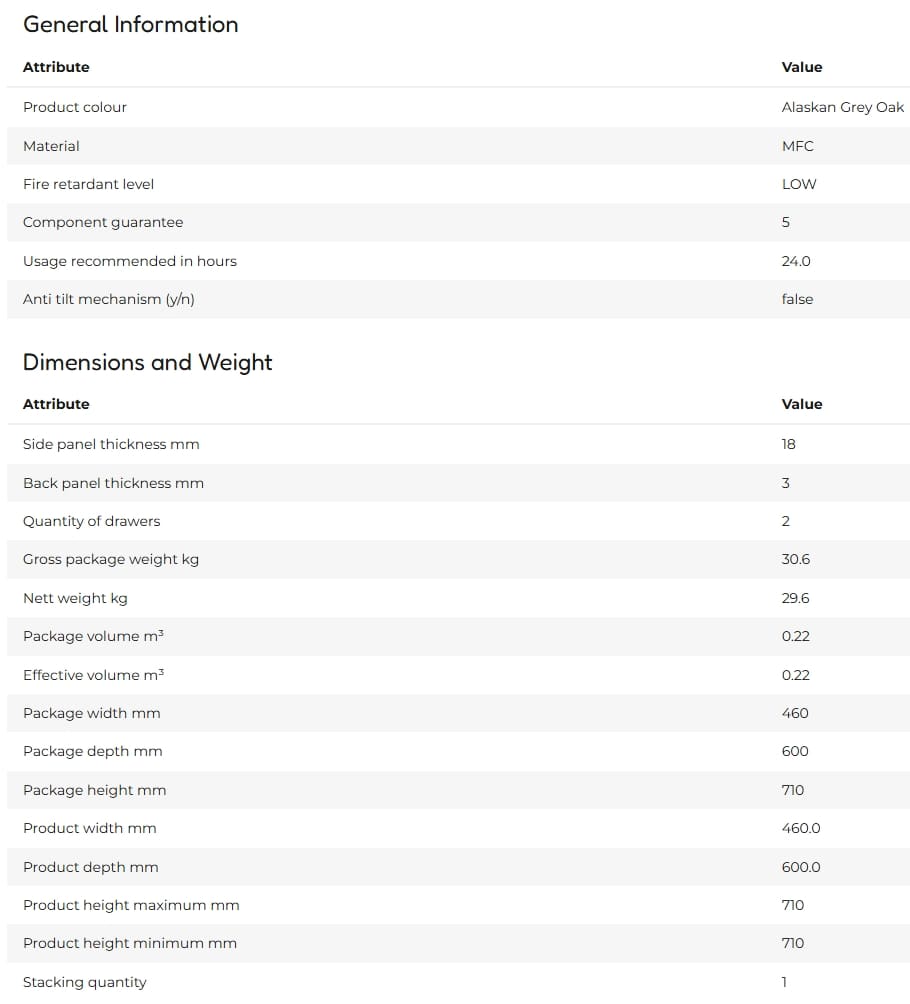Select the Nett weight kg label
This screenshot has width=910, height=1004.
(x=76, y=598)
